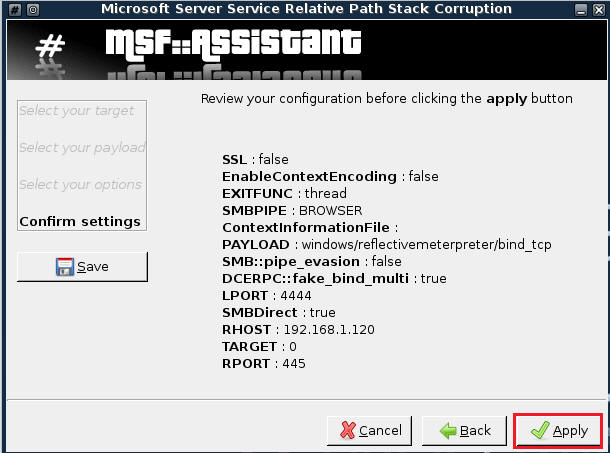Select the 'Select your target' step
The image size is (610, 453).
coord(77,111)
